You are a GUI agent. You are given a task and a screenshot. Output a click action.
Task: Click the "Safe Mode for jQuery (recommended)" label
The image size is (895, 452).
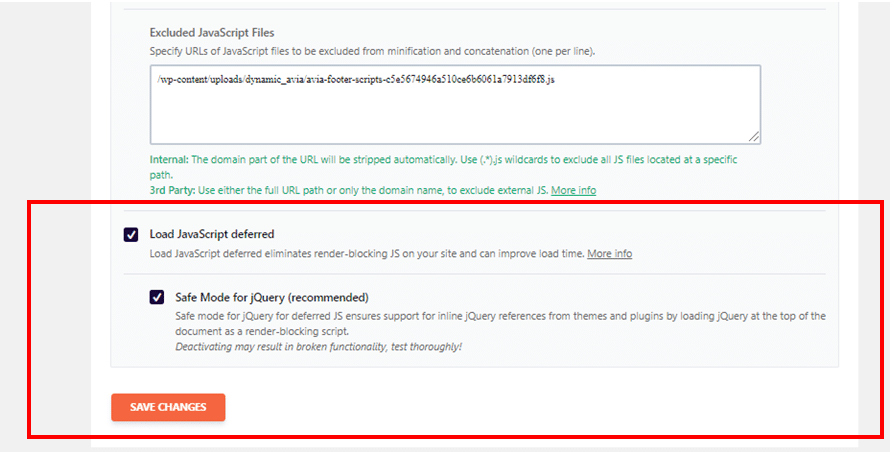[x=272, y=297]
